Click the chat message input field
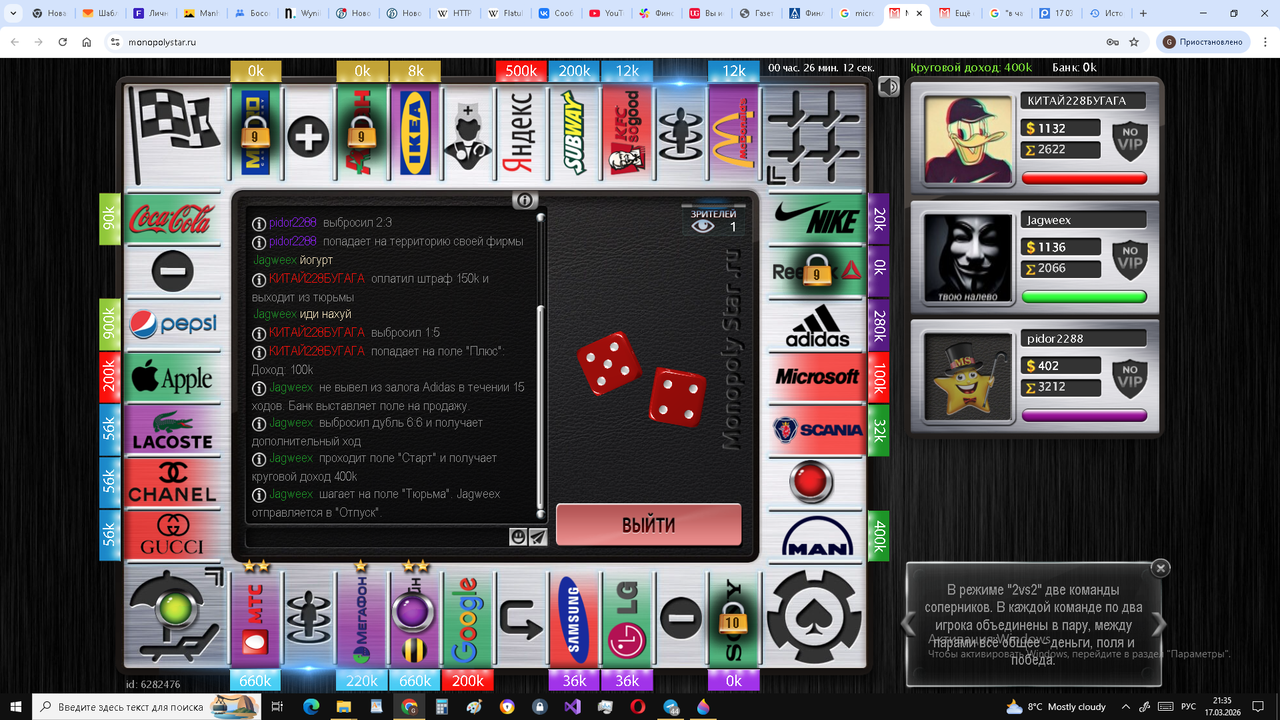 [379, 537]
